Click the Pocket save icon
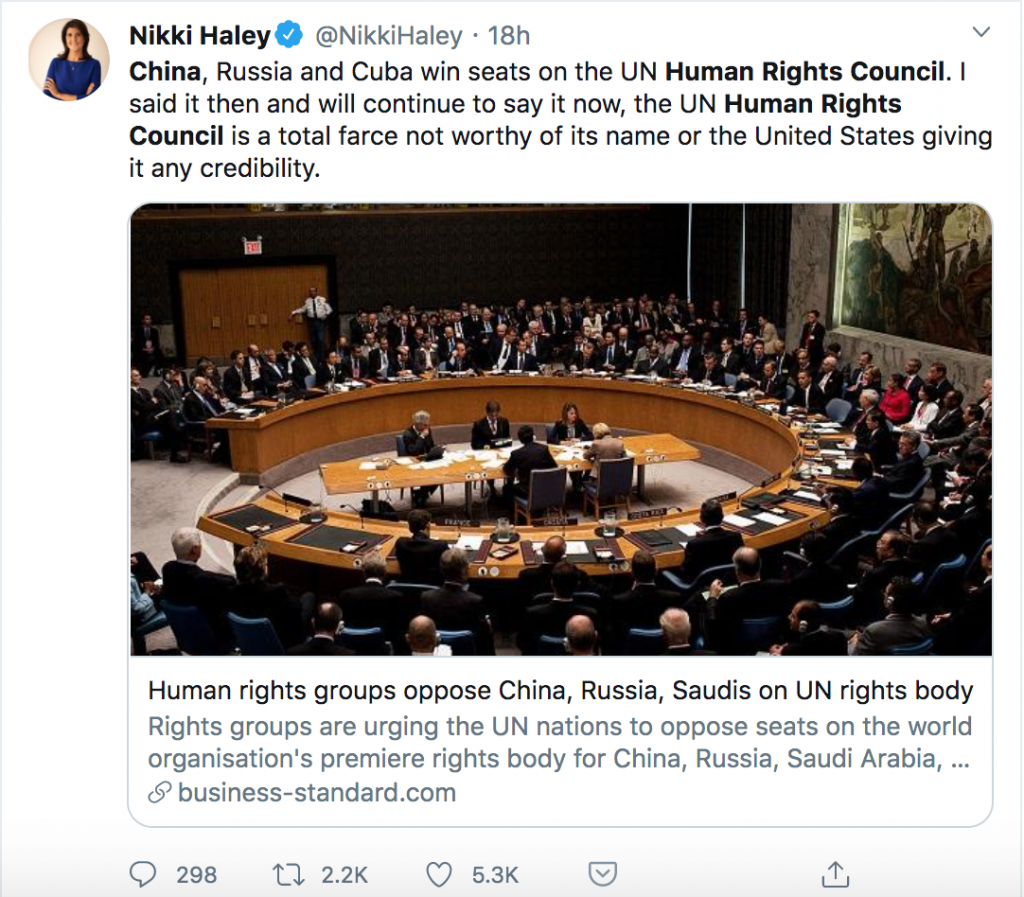 (602, 873)
